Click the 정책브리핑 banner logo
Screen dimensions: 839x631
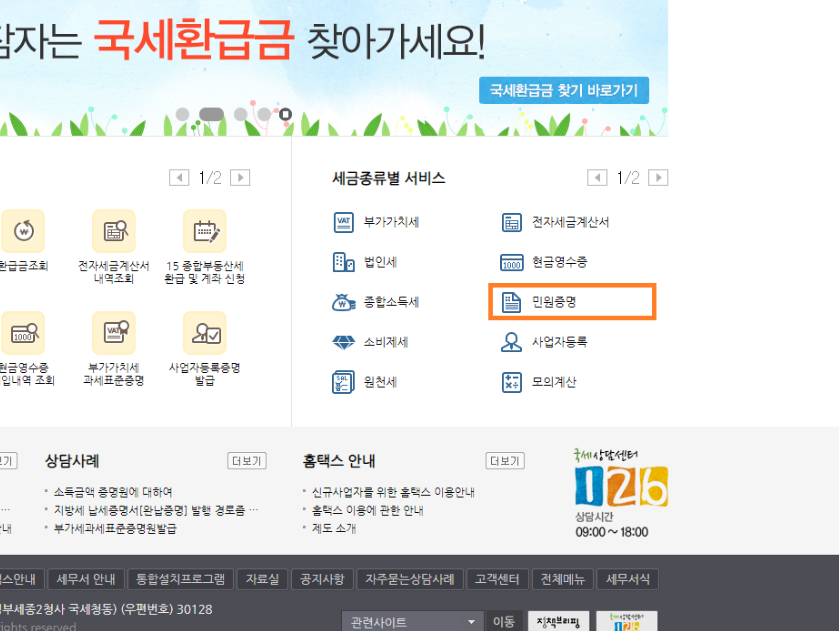click(558, 622)
